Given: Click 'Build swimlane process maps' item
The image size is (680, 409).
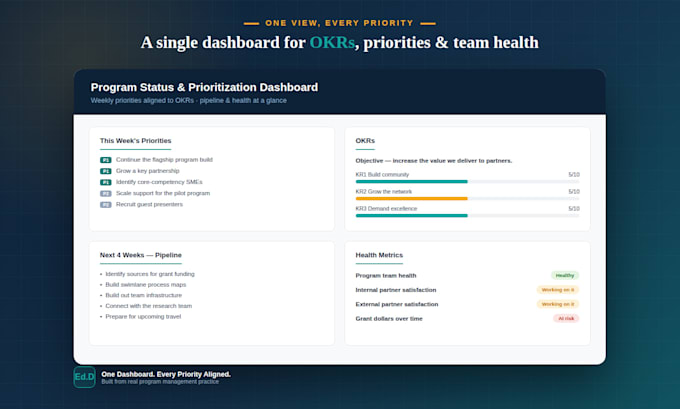Looking at the screenshot, I should (x=146, y=285).
